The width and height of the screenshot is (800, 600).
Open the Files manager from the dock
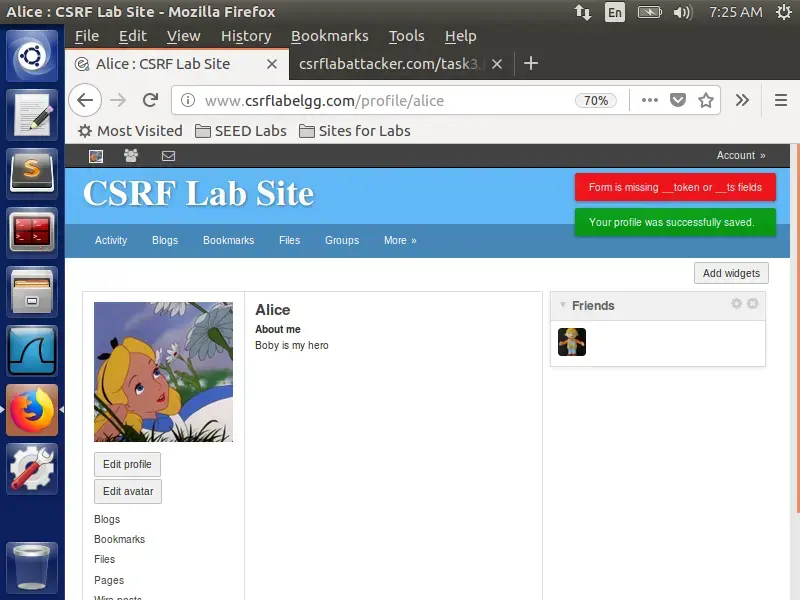32,292
